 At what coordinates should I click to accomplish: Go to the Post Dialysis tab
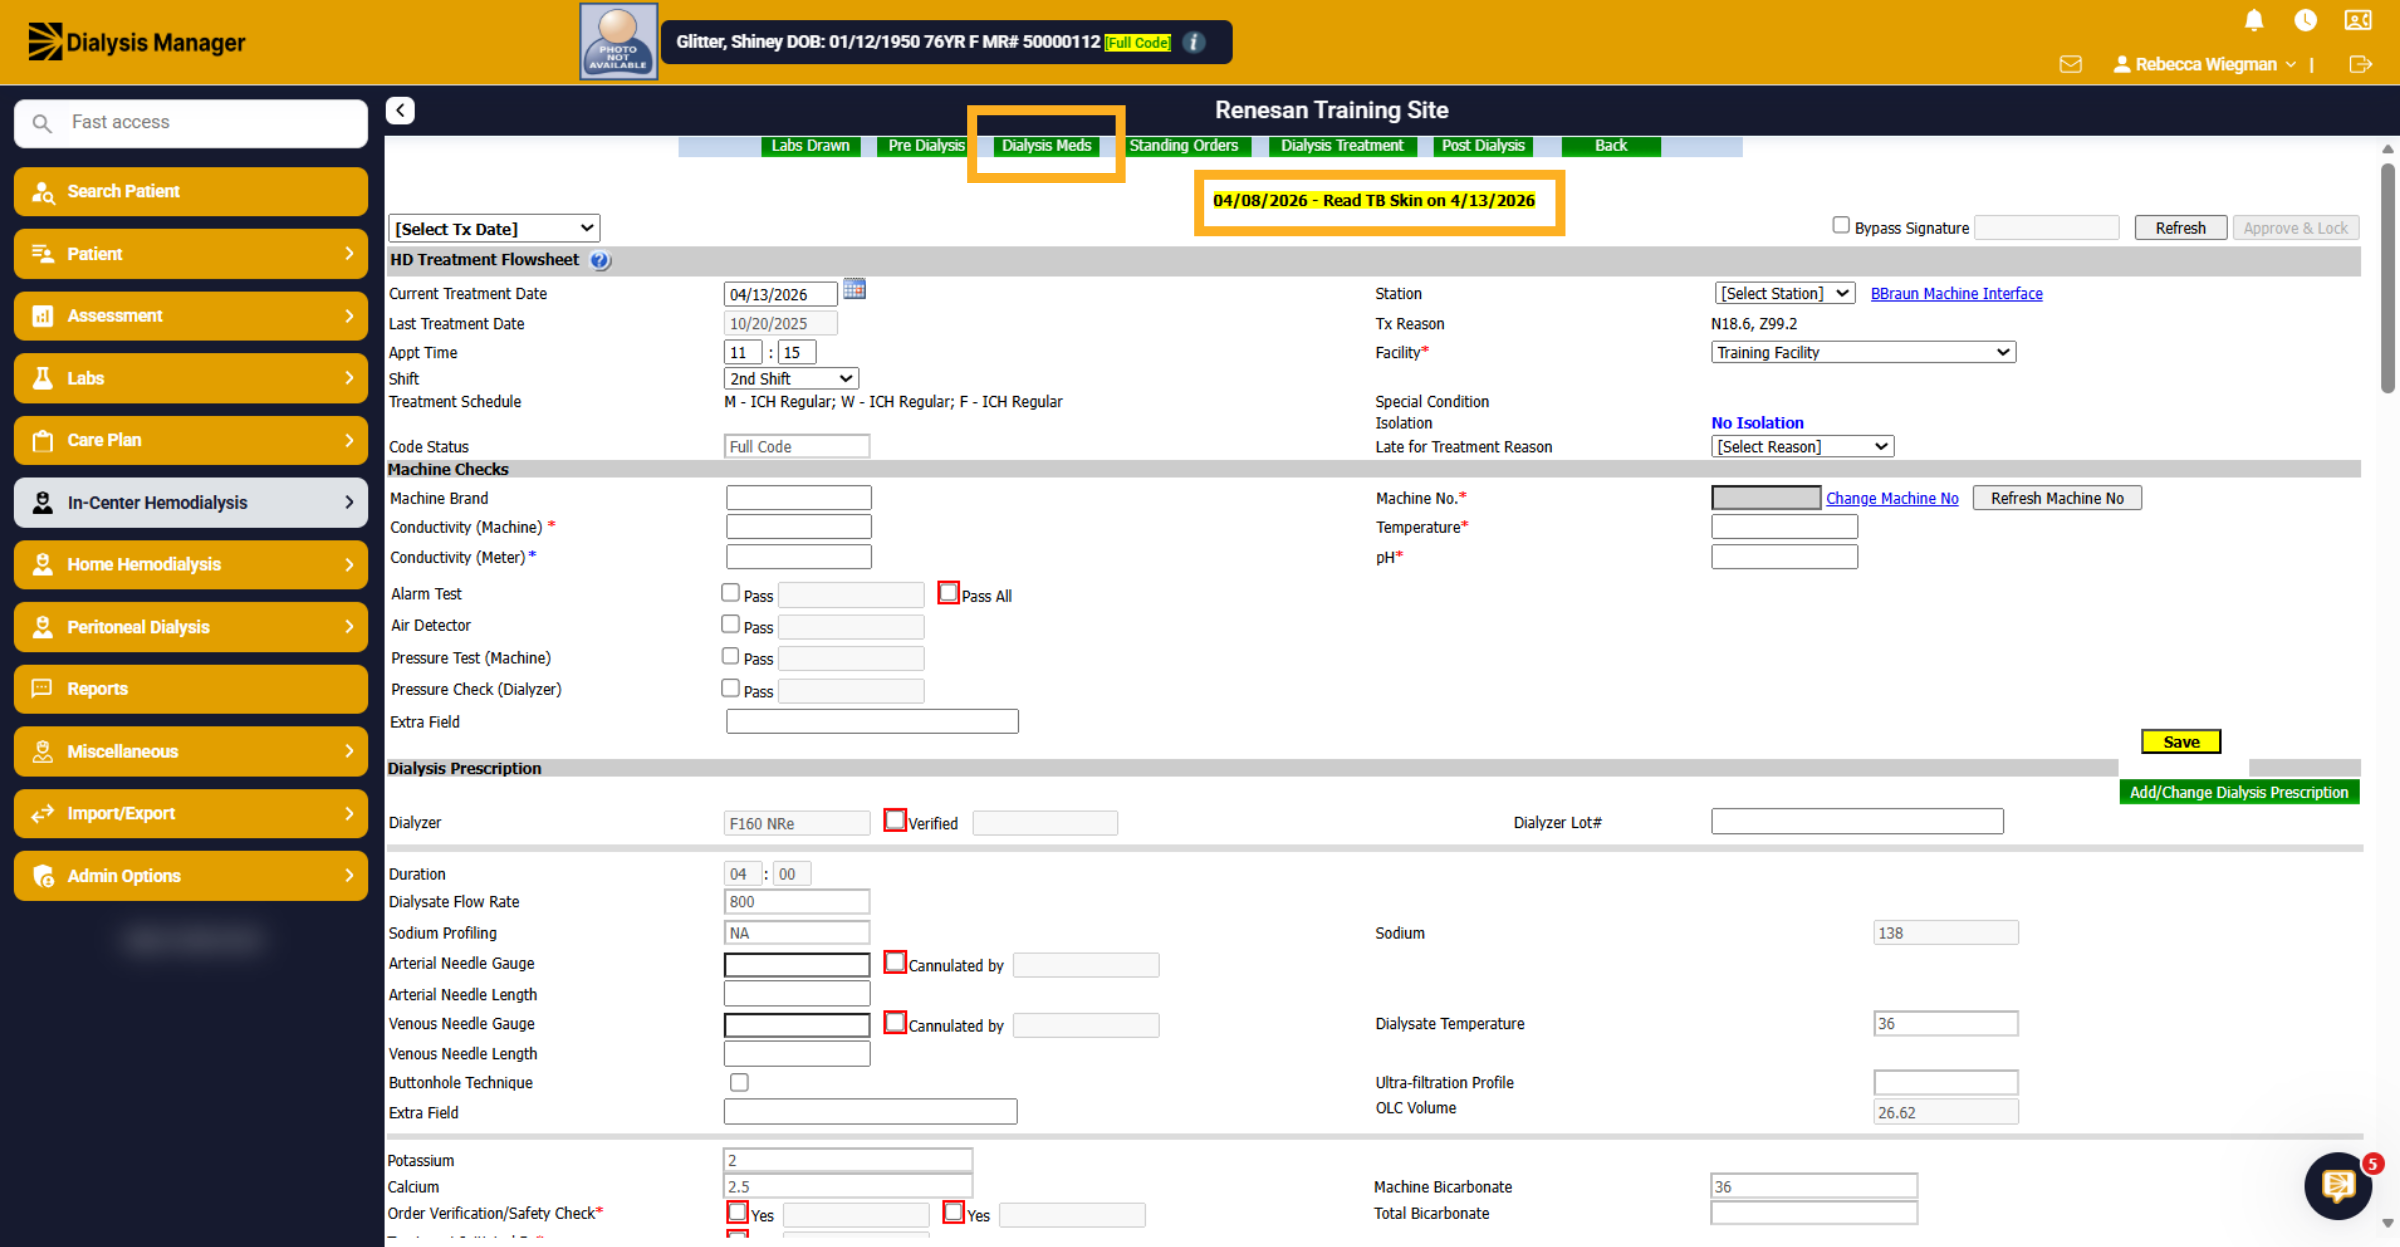[x=1483, y=146]
